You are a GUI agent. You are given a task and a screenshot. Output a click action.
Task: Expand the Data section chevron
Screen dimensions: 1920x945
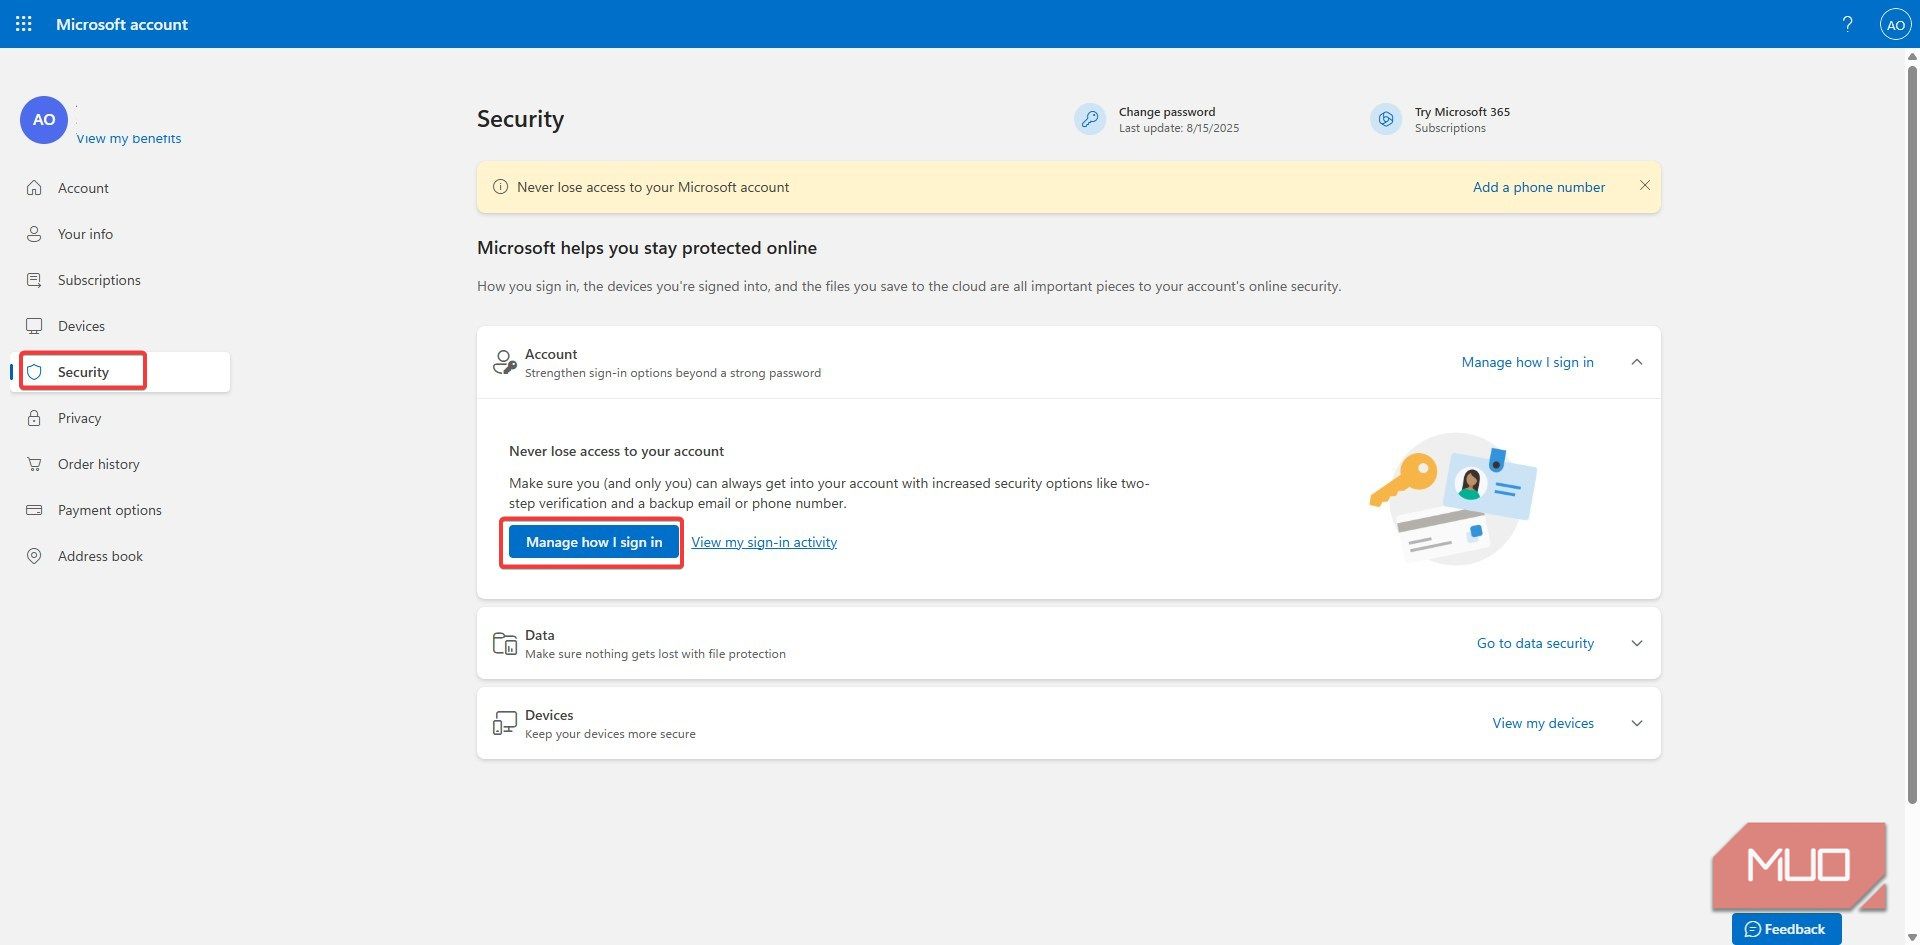coord(1637,643)
